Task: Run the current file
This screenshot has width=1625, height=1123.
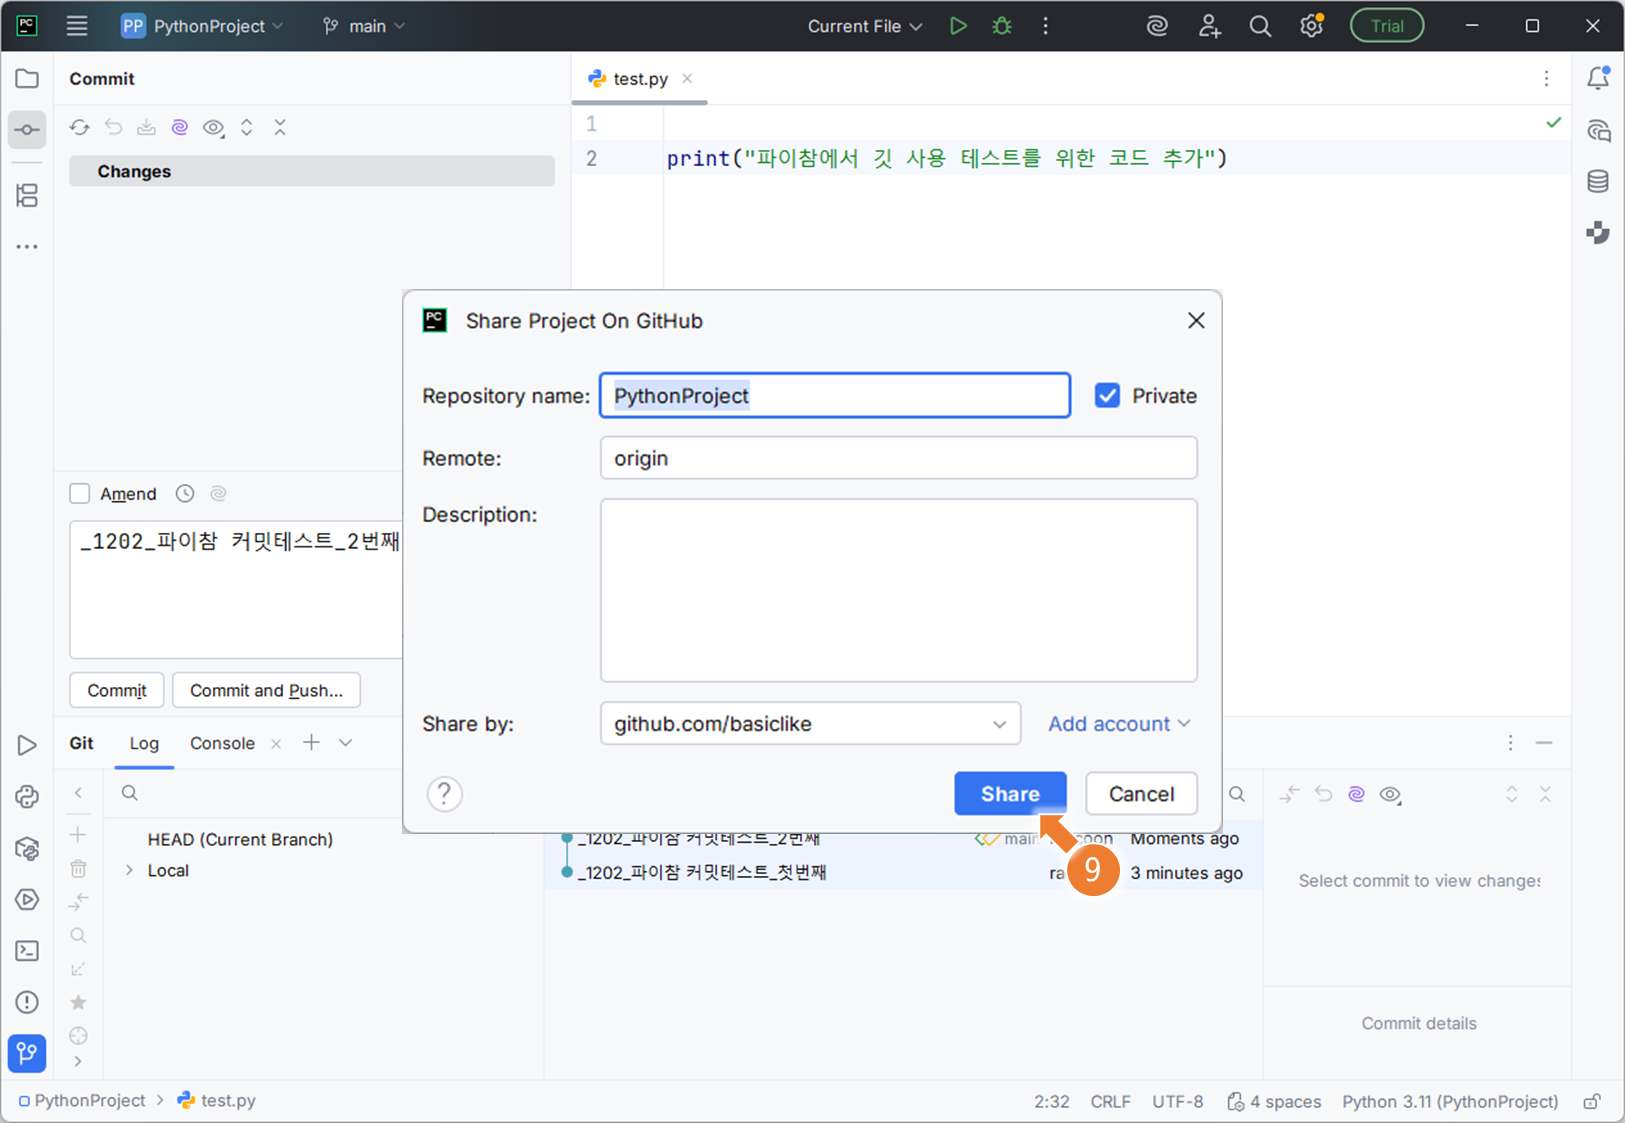Action: pos(958,26)
